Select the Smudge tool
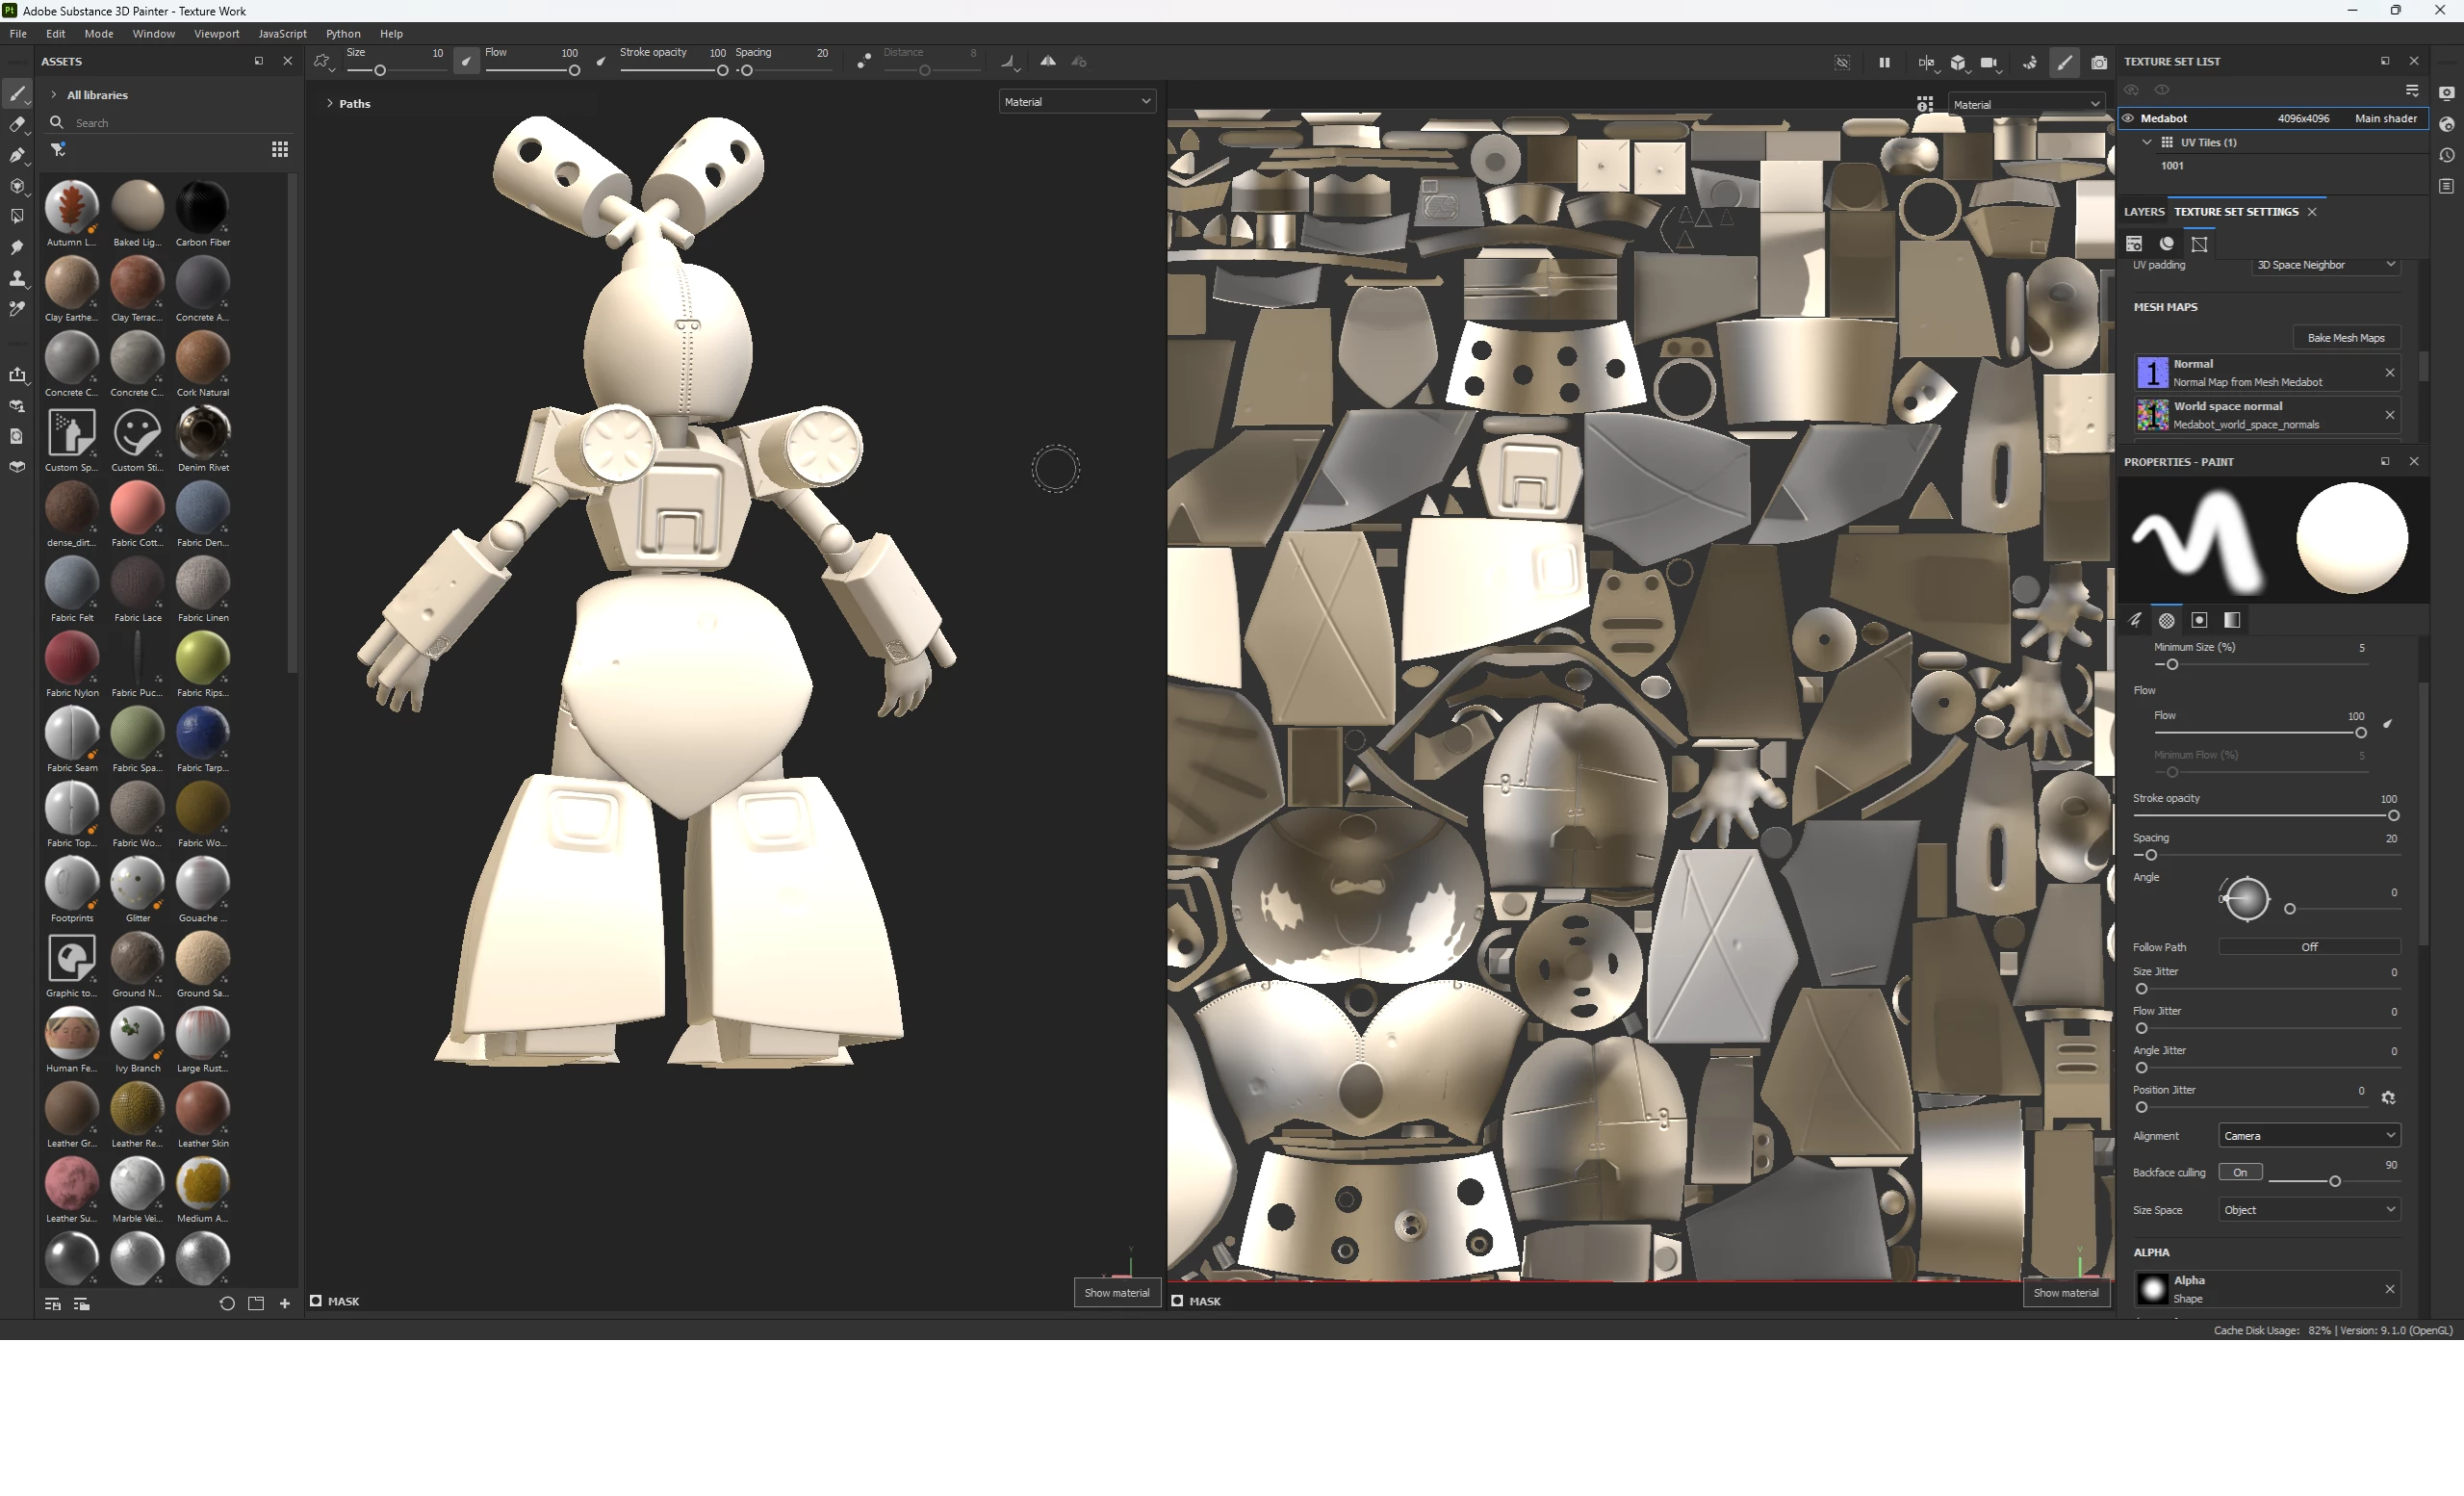The height and width of the screenshot is (1496, 2464). pyautogui.click(x=16, y=247)
